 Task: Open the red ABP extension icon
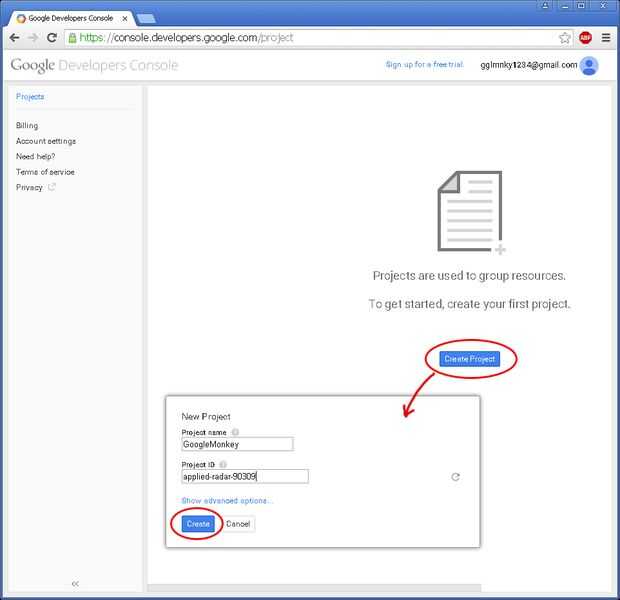click(585, 38)
